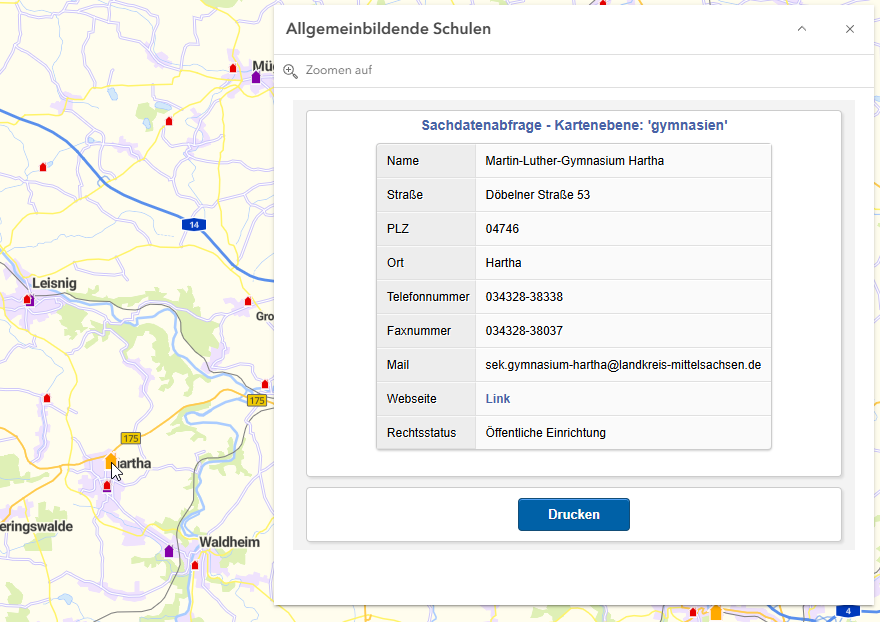The height and width of the screenshot is (622, 880).
Task: Click the red marker above Leisnig
Action: pos(42,166)
